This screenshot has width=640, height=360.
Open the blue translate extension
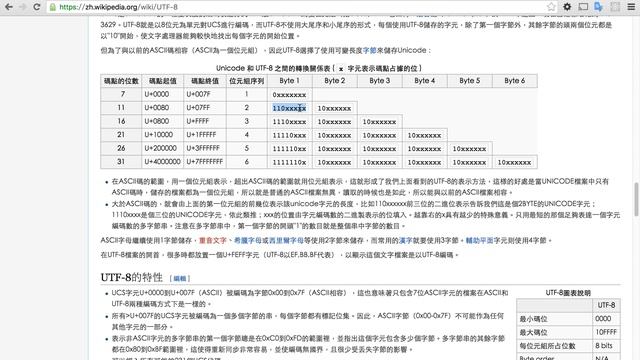(598, 7)
